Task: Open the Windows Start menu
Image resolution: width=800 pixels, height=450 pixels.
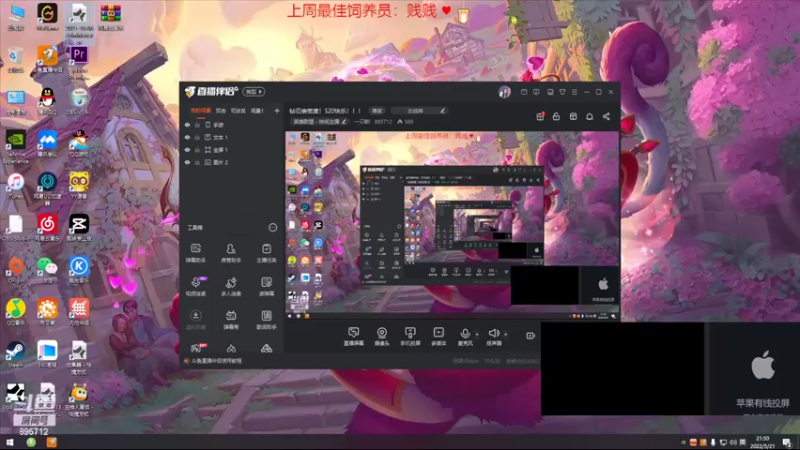Action: tap(10, 442)
